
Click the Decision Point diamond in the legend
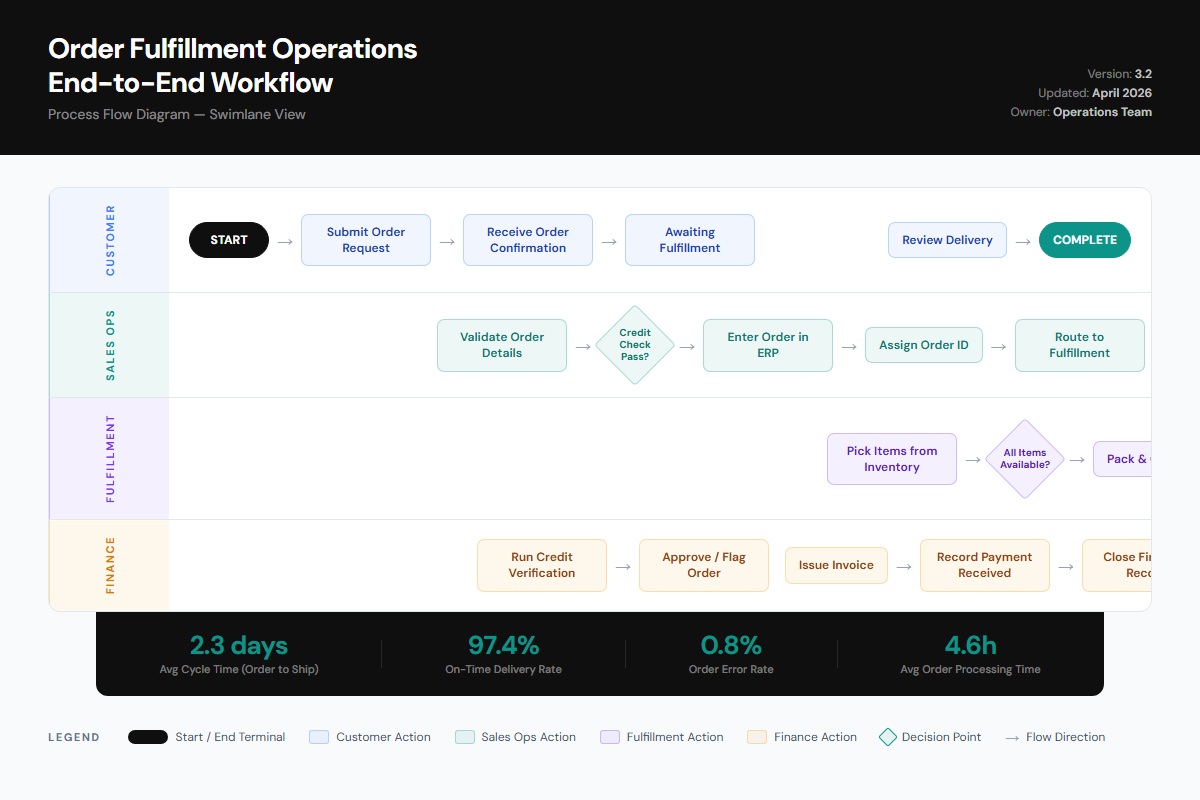(888, 737)
